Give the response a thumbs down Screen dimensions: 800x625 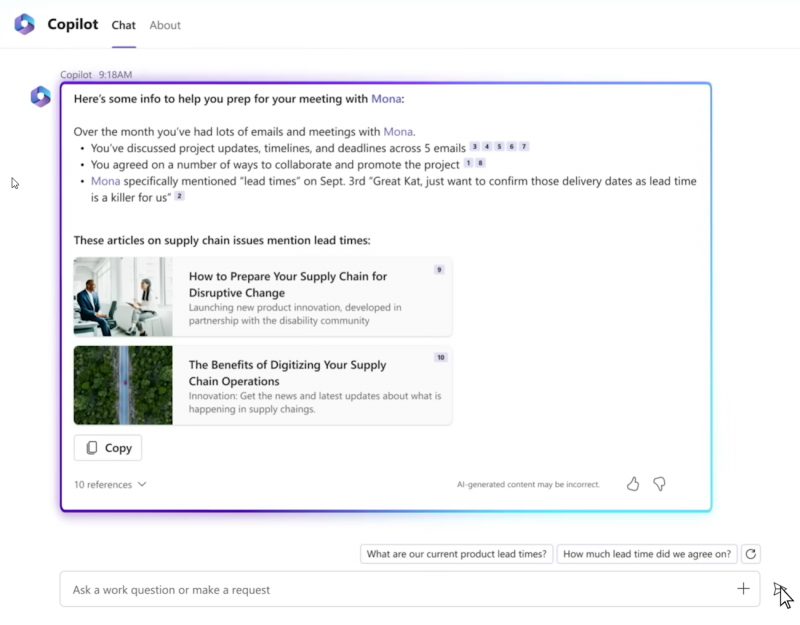coord(659,483)
